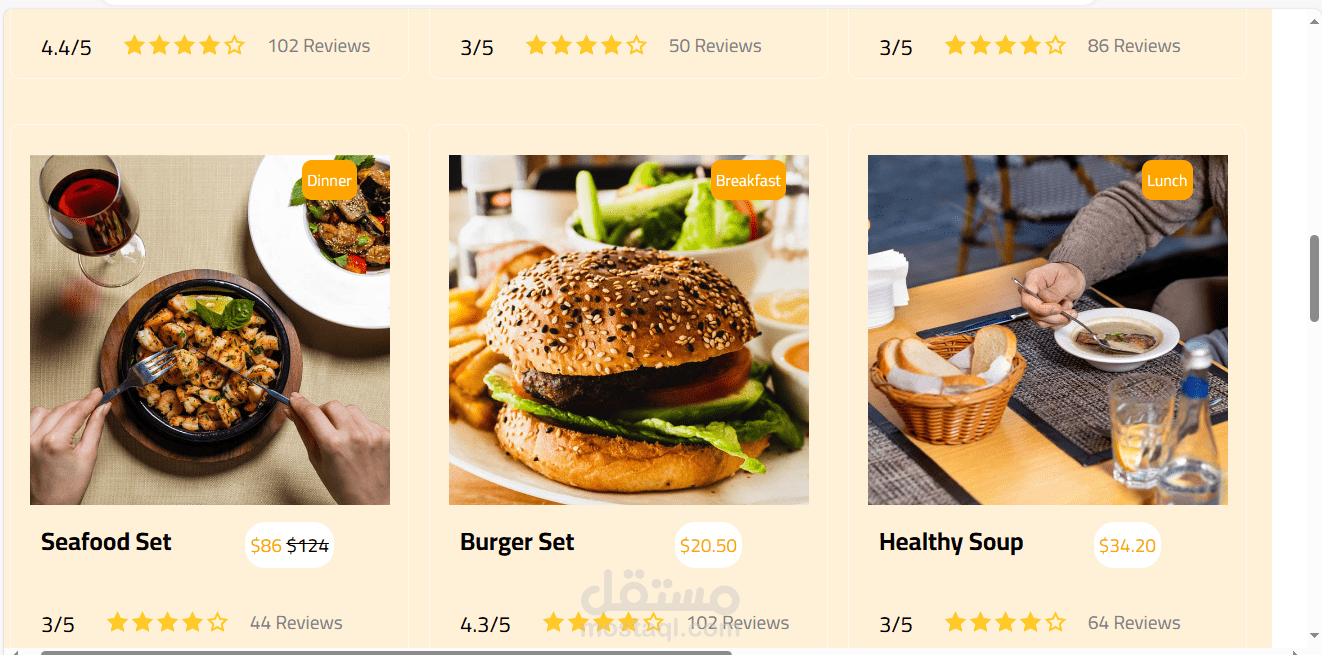Open the Burger Set food photo
This screenshot has height=655, width=1322.
point(629,330)
